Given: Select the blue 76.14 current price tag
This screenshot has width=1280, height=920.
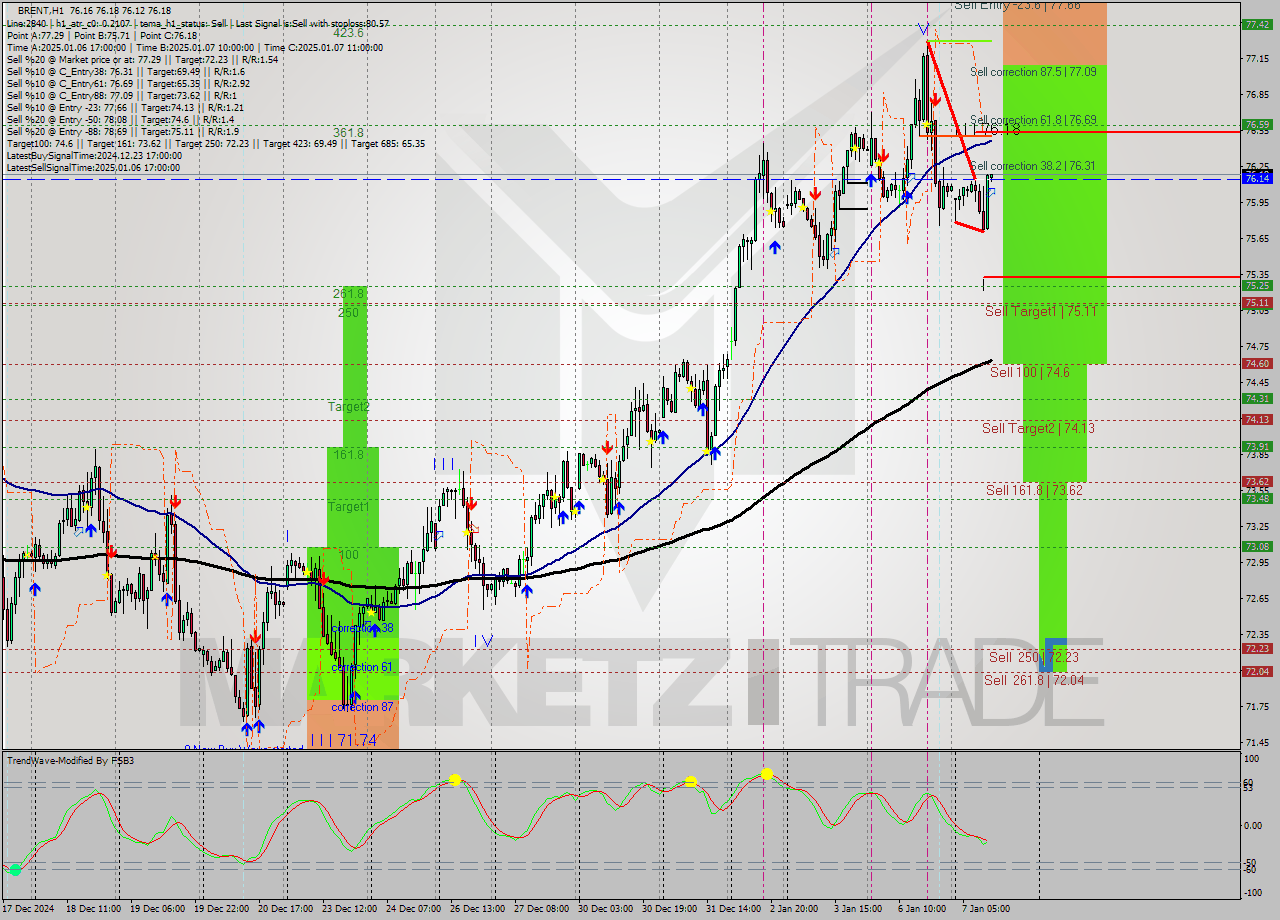Looking at the screenshot, I should coord(1257,178).
